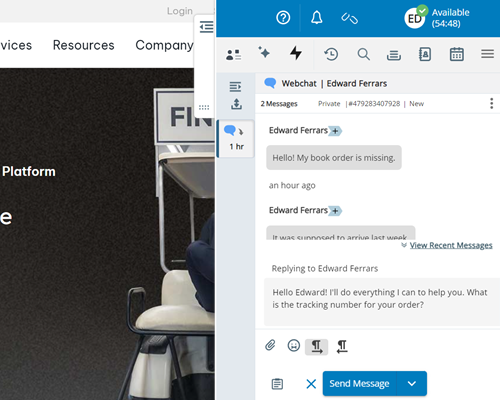Open the three-dot conversation options menu
The width and height of the screenshot is (500, 400).
(491, 104)
